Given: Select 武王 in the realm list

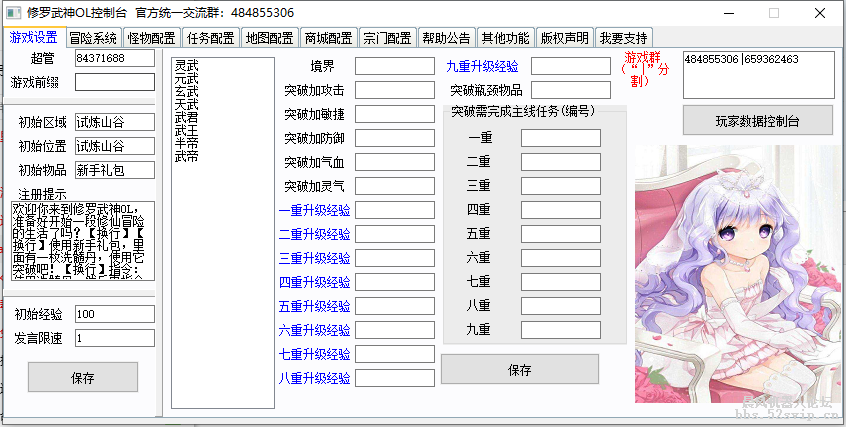Looking at the screenshot, I should [x=187, y=131].
